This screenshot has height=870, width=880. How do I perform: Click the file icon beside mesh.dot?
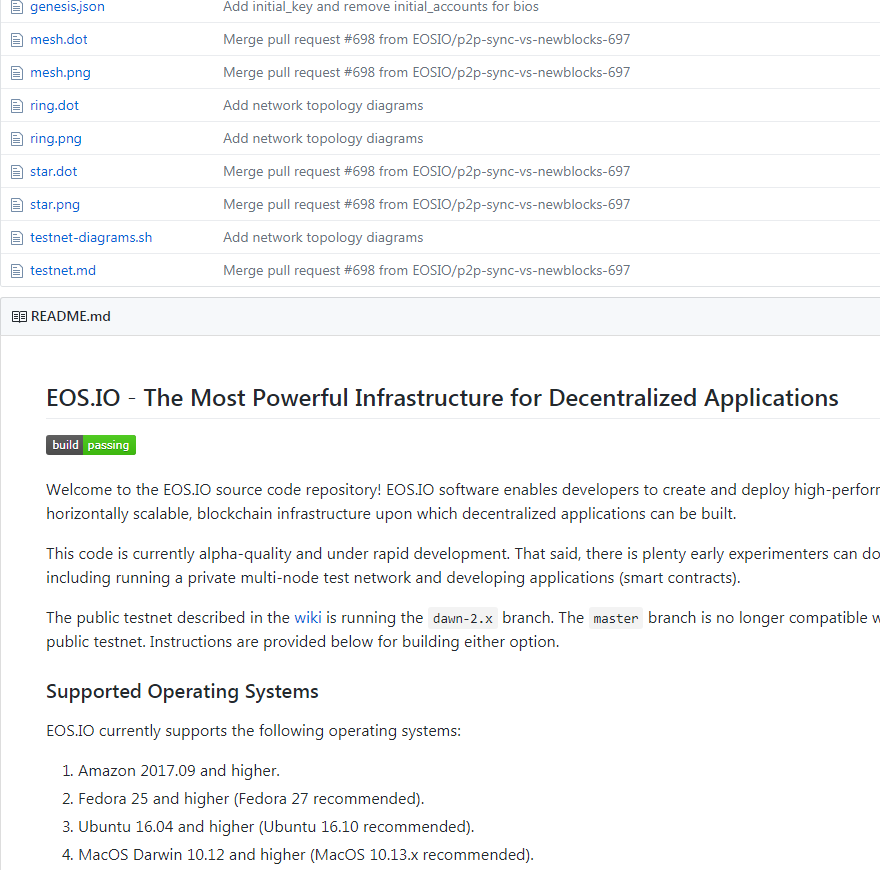click(17, 40)
